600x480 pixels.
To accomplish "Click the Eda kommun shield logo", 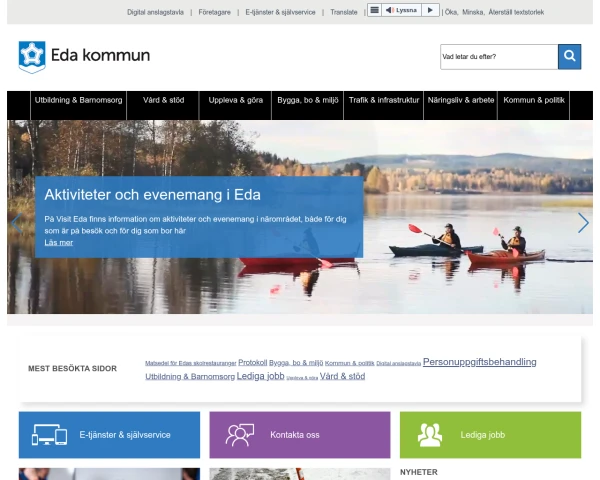I will (x=32, y=57).
